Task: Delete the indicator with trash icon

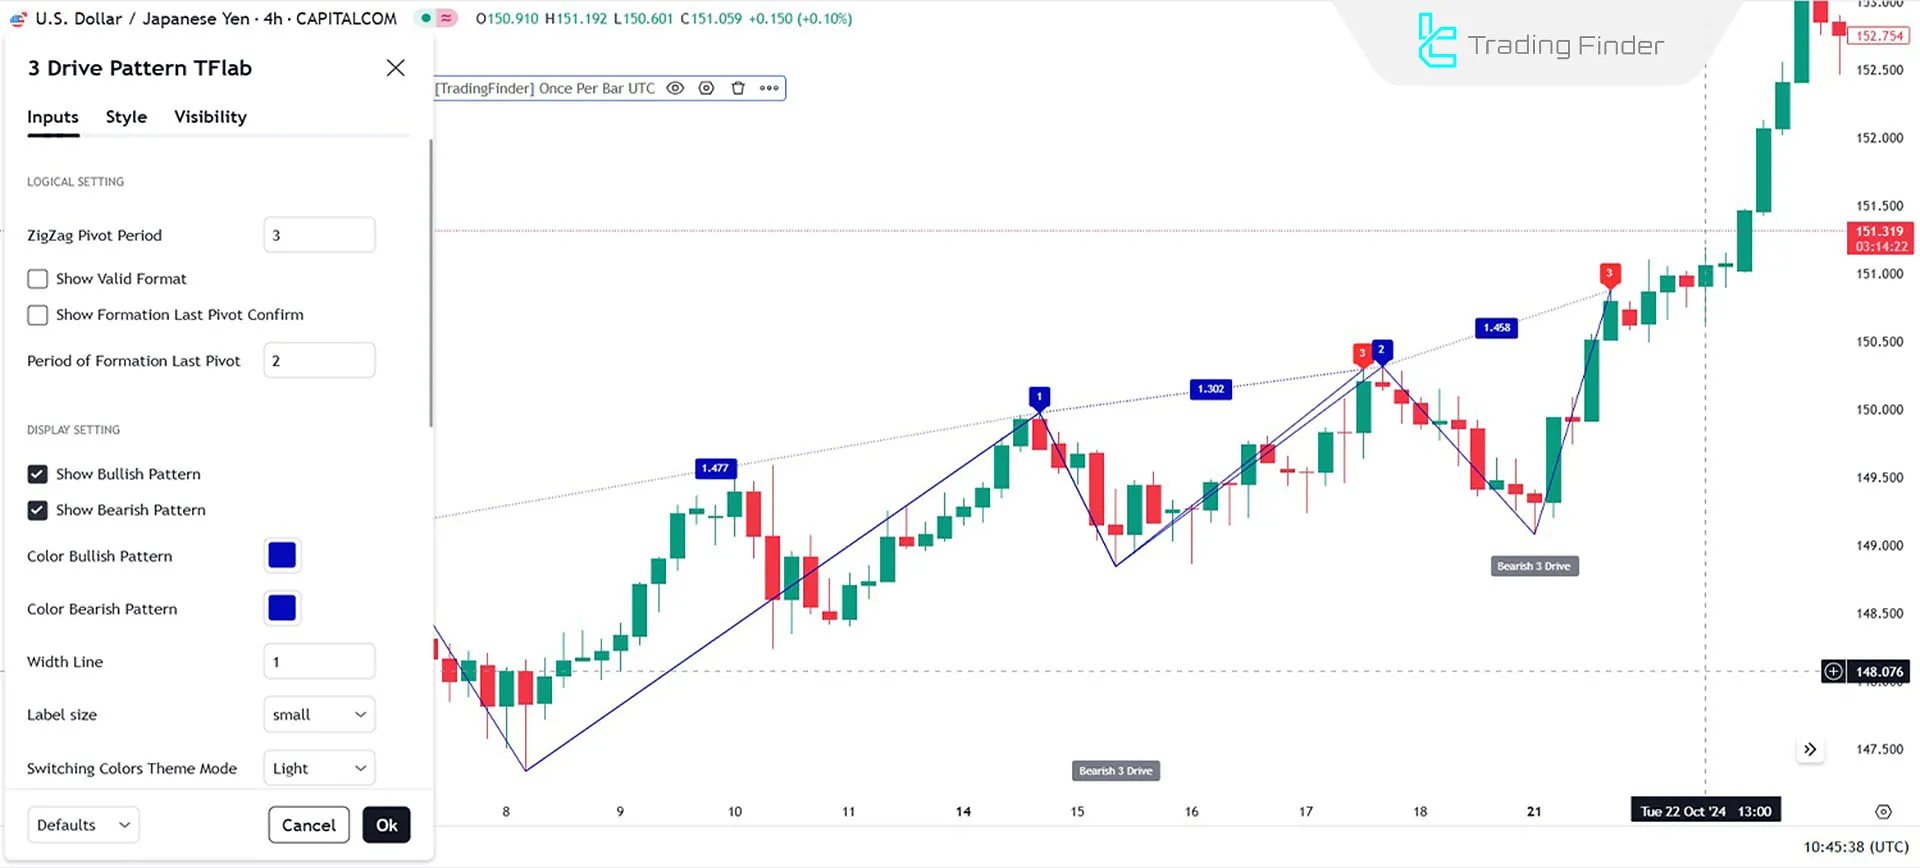Action: (x=738, y=88)
